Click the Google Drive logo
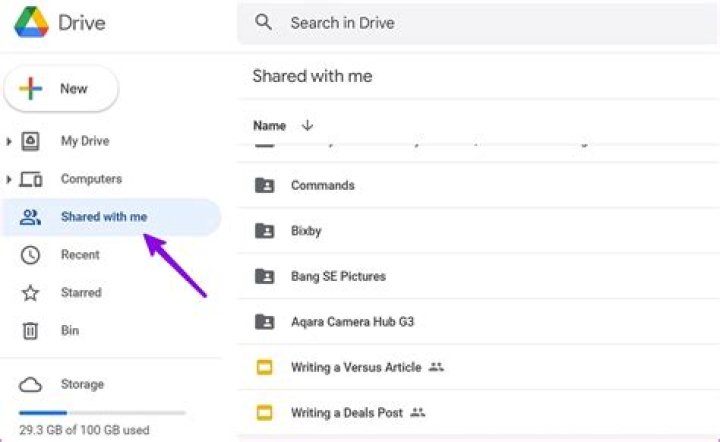Viewport: 720px width, 442px height. click(x=29, y=22)
